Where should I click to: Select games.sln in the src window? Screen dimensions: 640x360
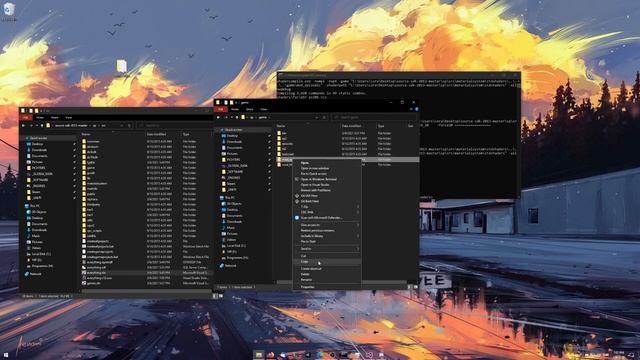coord(93,283)
